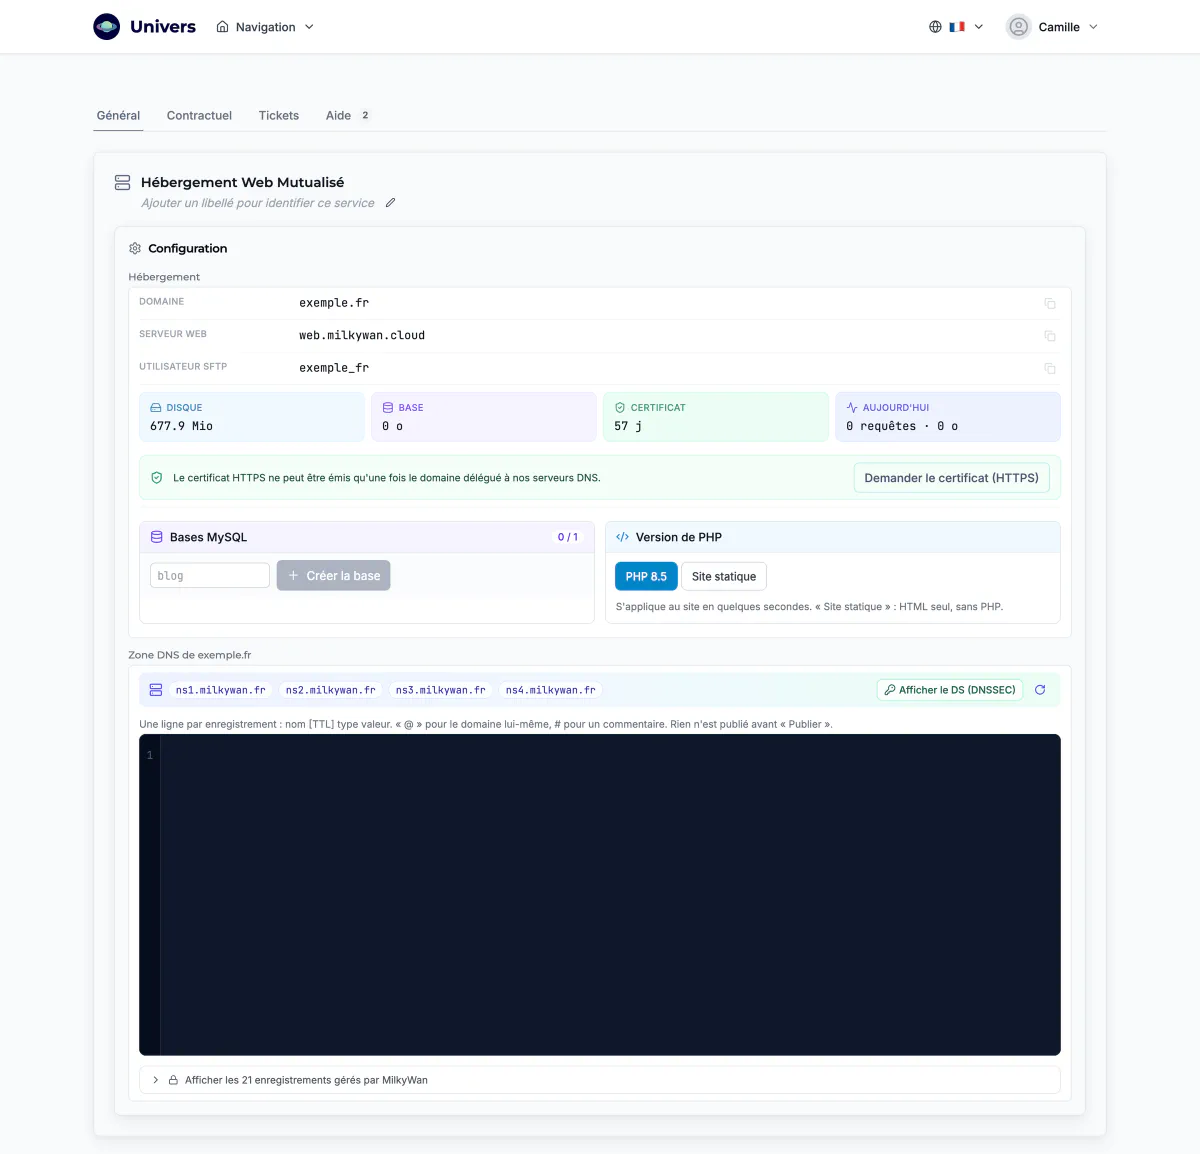This screenshot has width=1200, height=1154.
Task: Open the language selector with French flag
Action: click(x=956, y=27)
